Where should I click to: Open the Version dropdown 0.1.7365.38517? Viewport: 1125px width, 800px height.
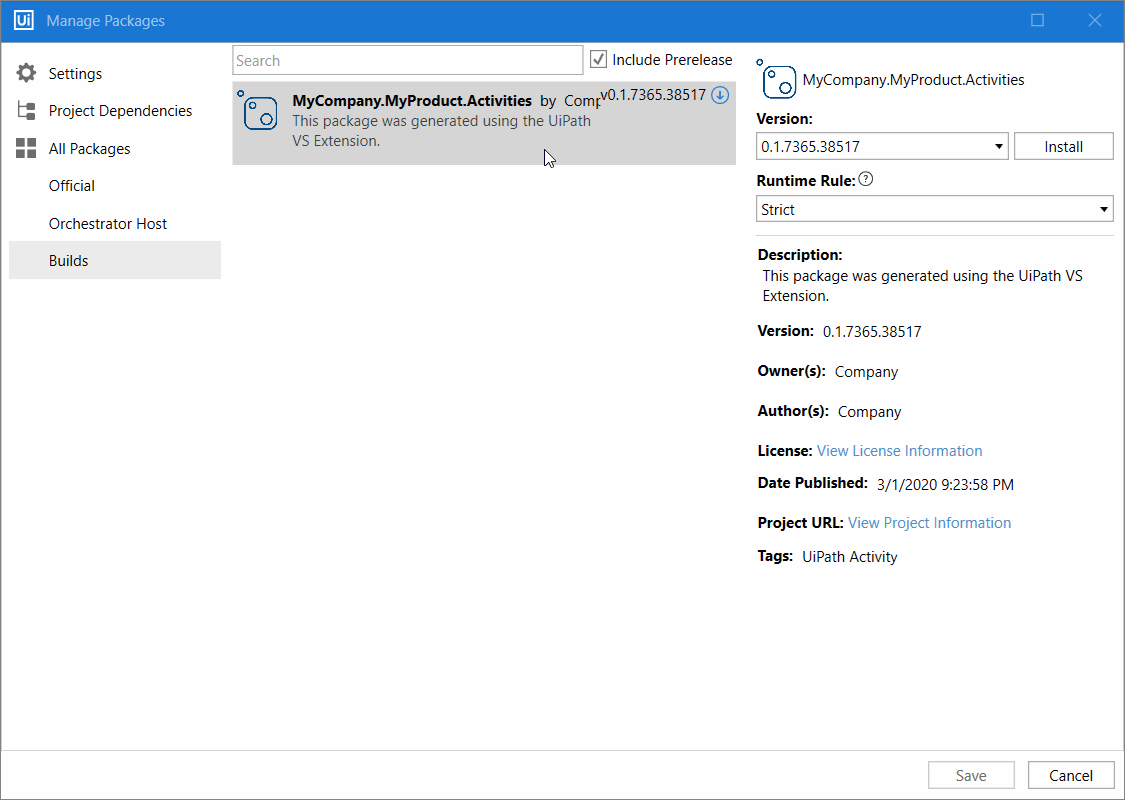pyautogui.click(x=882, y=146)
